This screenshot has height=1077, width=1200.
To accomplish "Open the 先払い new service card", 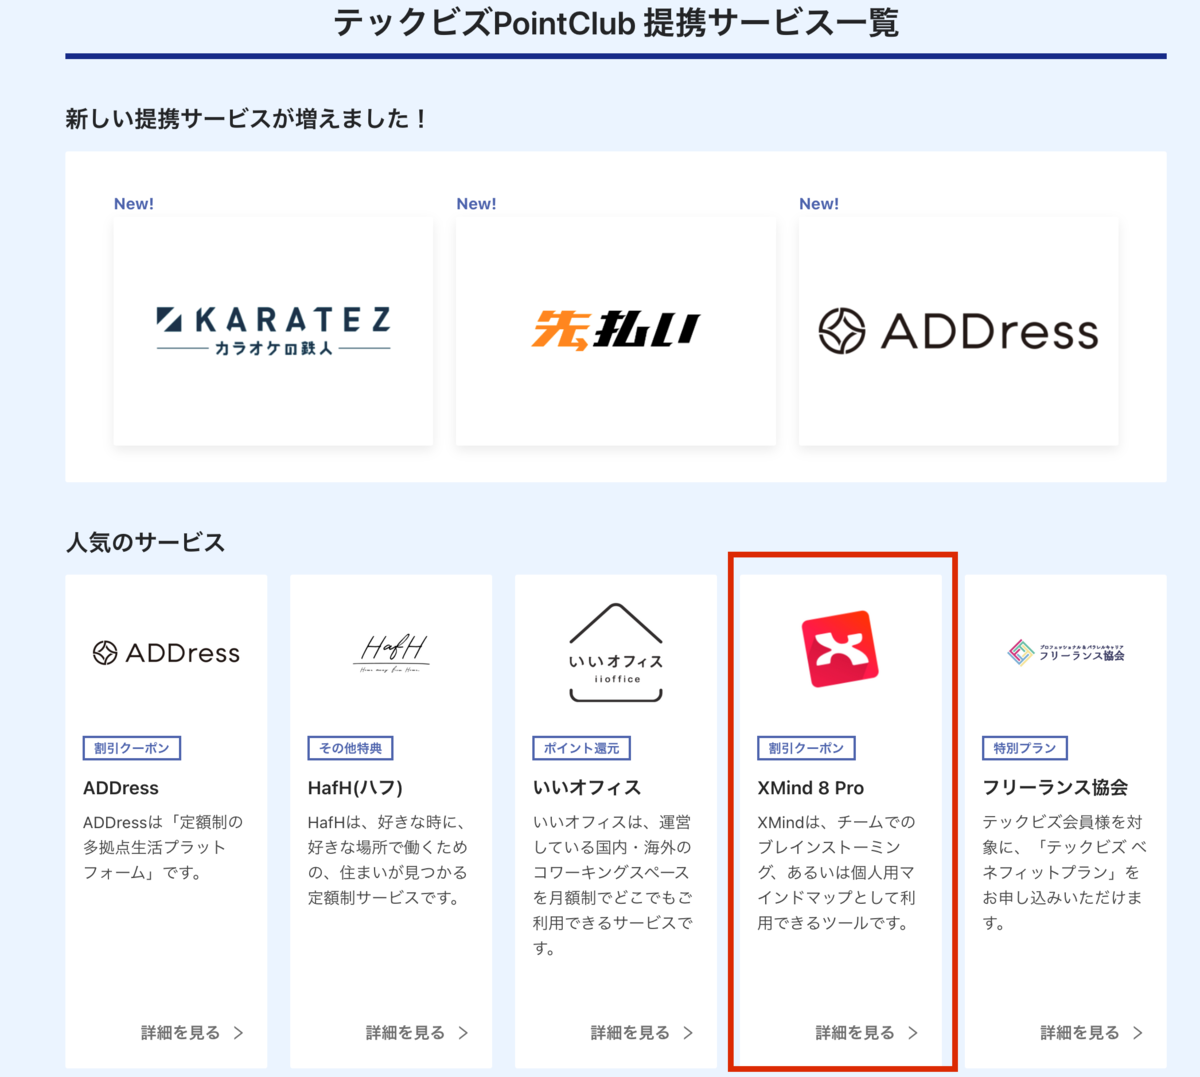I will (616, 331).
